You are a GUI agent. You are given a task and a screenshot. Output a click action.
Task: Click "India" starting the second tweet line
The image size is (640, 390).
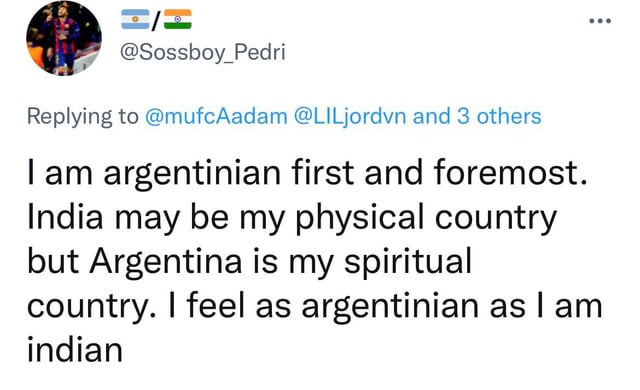pyautogui.click(x=65, y=217)
